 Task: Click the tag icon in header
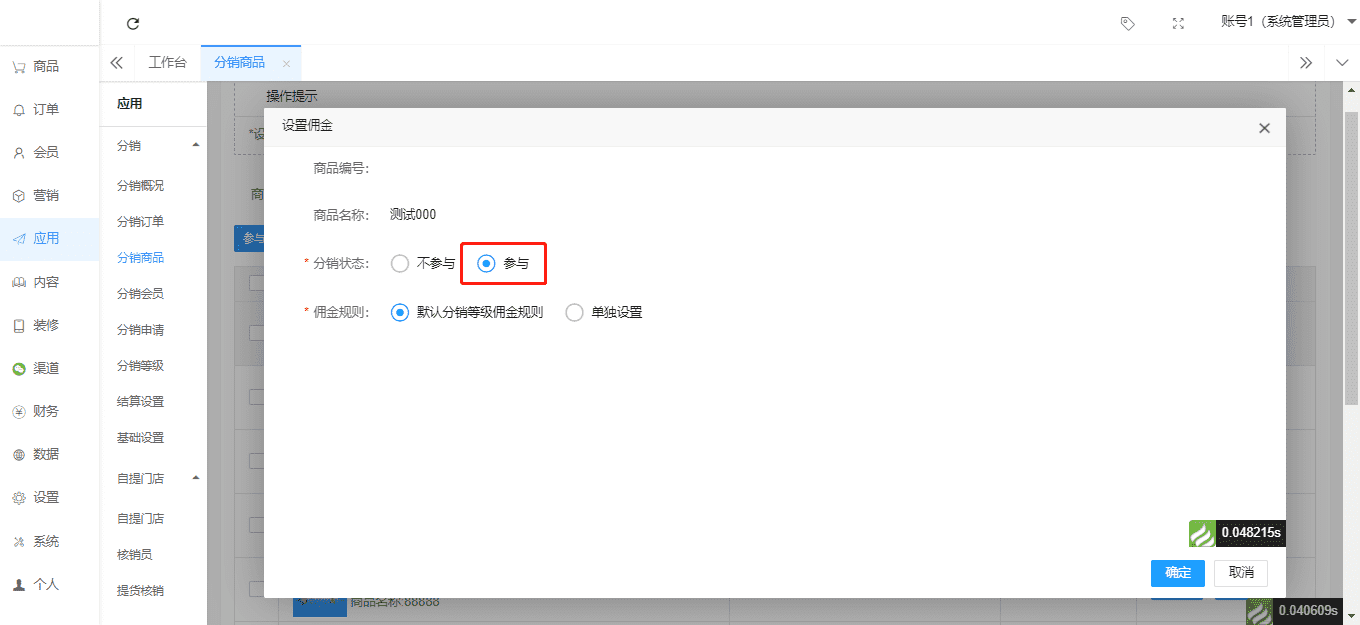[x=1127, y=23]
